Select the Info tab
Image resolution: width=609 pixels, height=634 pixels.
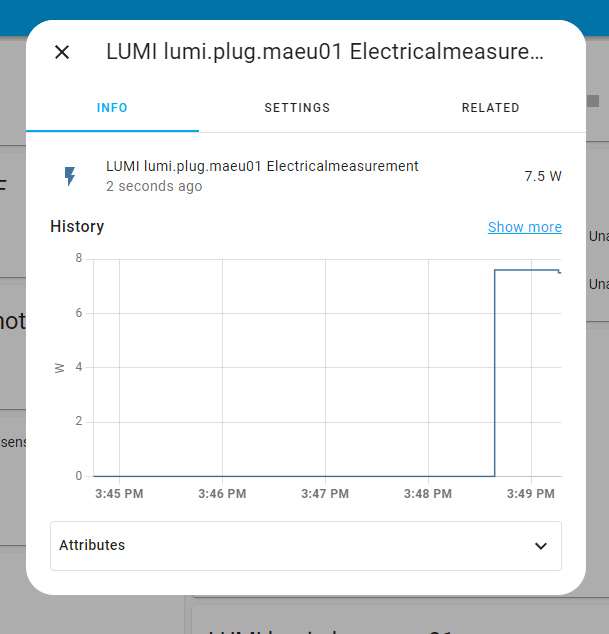click(112, 108)
